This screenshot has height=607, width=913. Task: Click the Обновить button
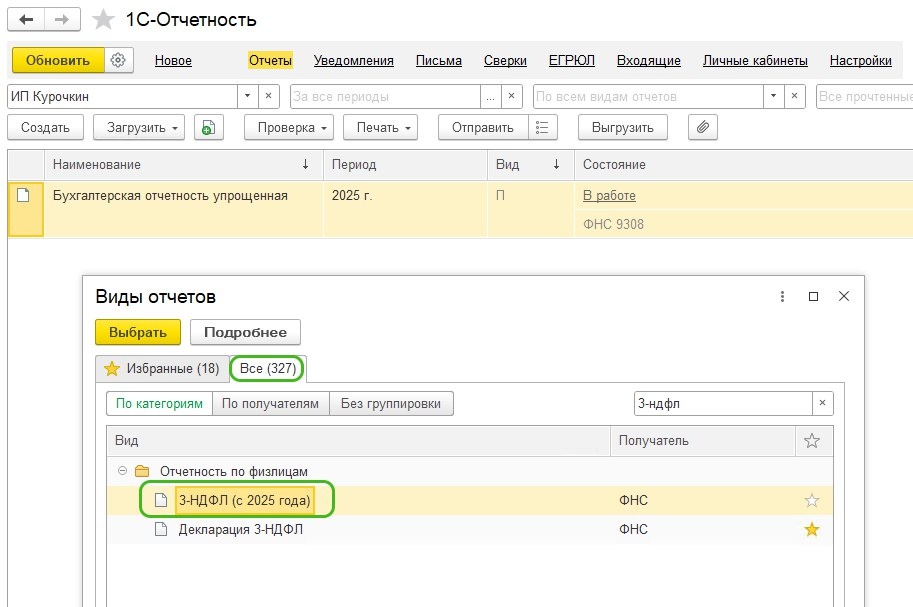click(x=58, y=60)
